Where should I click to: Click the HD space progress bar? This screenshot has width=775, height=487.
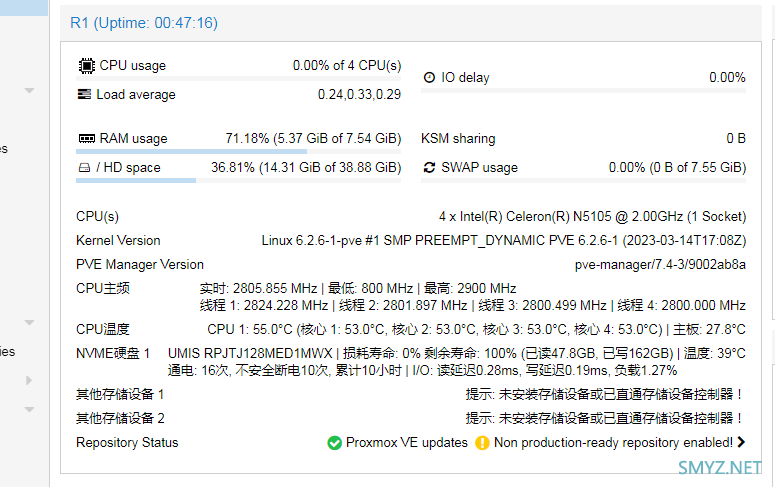[238, 180]
